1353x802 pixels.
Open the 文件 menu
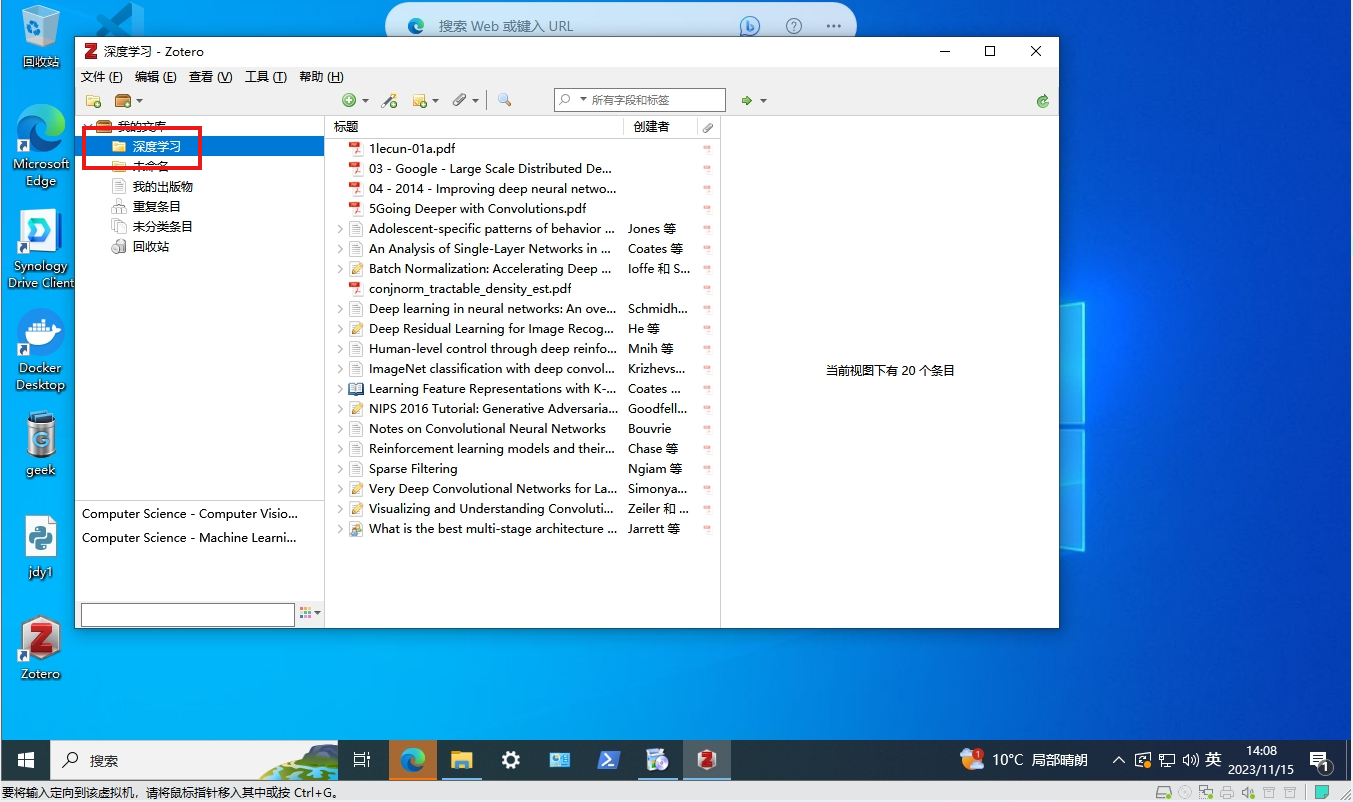[101, 77]
